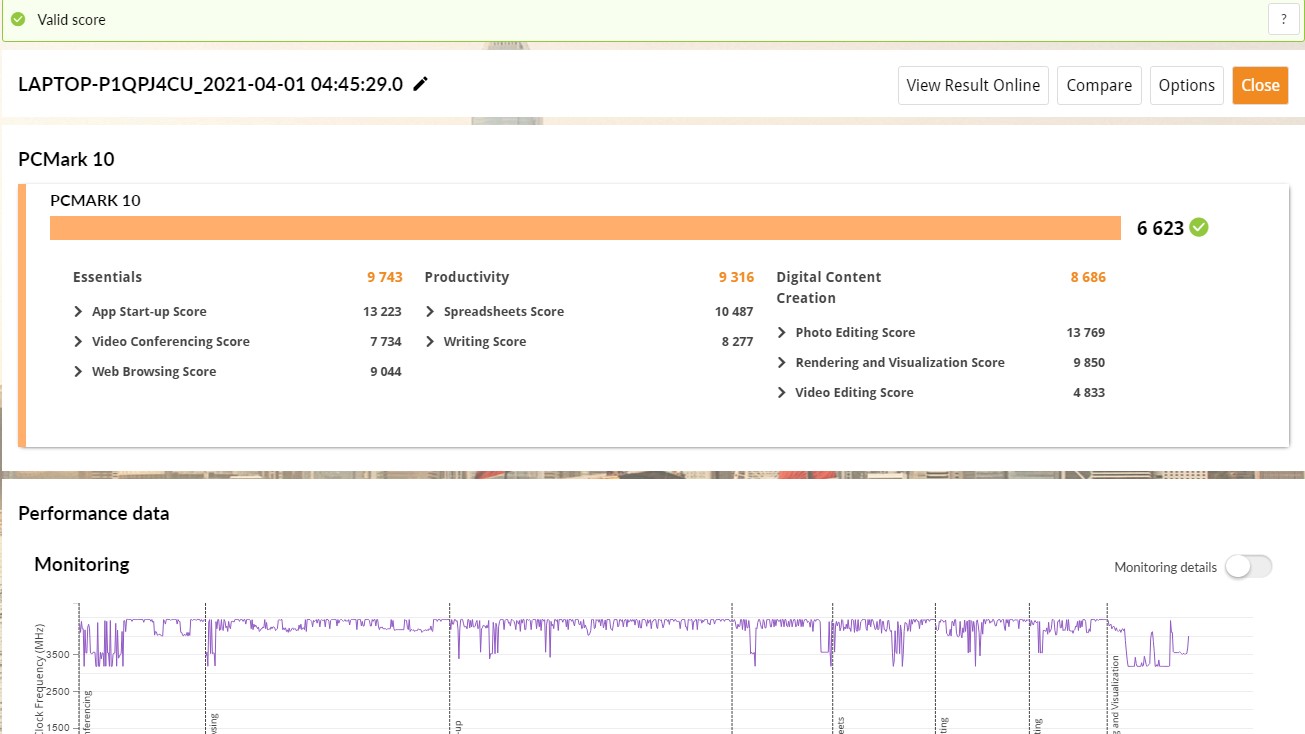Open View Result Online
1305x734 pixels.
click(x=972, y=85)
